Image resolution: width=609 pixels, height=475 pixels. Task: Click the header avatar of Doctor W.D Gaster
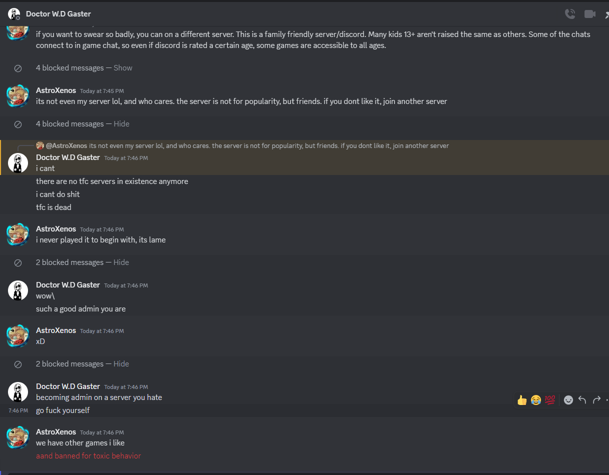tap(14, 14)
